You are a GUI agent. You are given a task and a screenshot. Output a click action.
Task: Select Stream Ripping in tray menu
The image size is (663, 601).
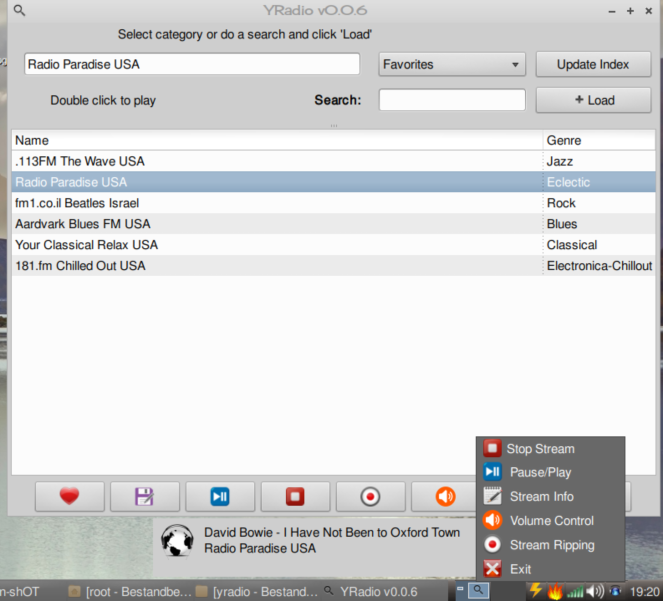tap(550, 545)
